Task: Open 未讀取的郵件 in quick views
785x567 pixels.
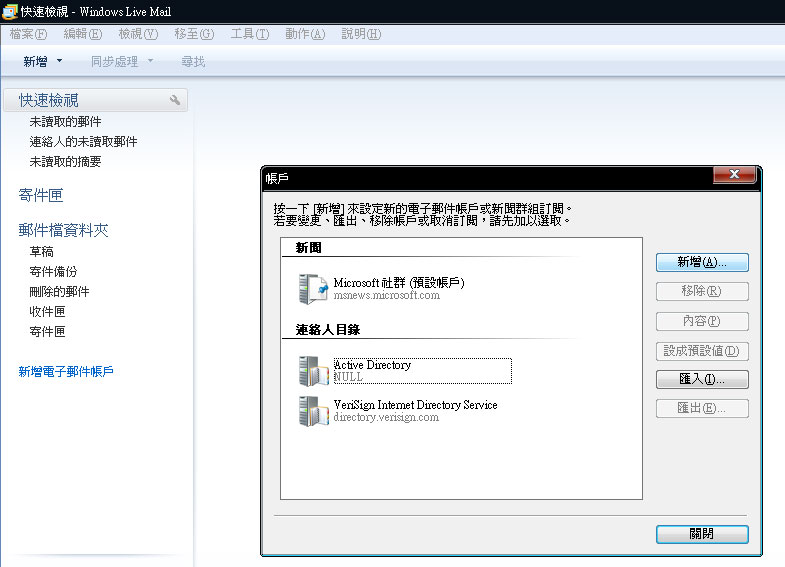Action: (x=65, y=122)
